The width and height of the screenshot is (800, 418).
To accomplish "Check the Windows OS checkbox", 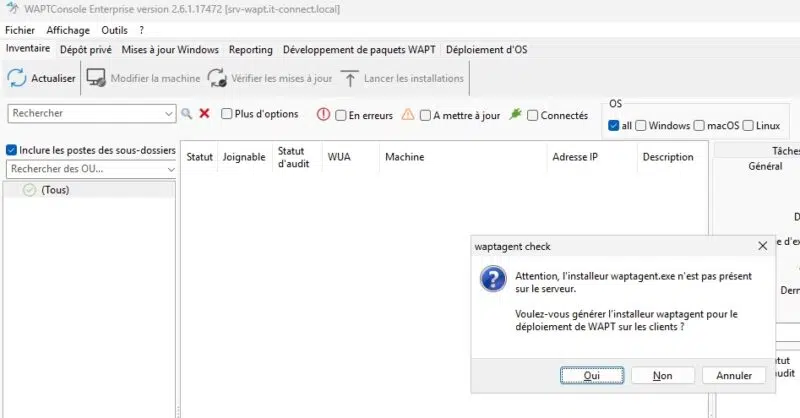I will coord(641,126).
